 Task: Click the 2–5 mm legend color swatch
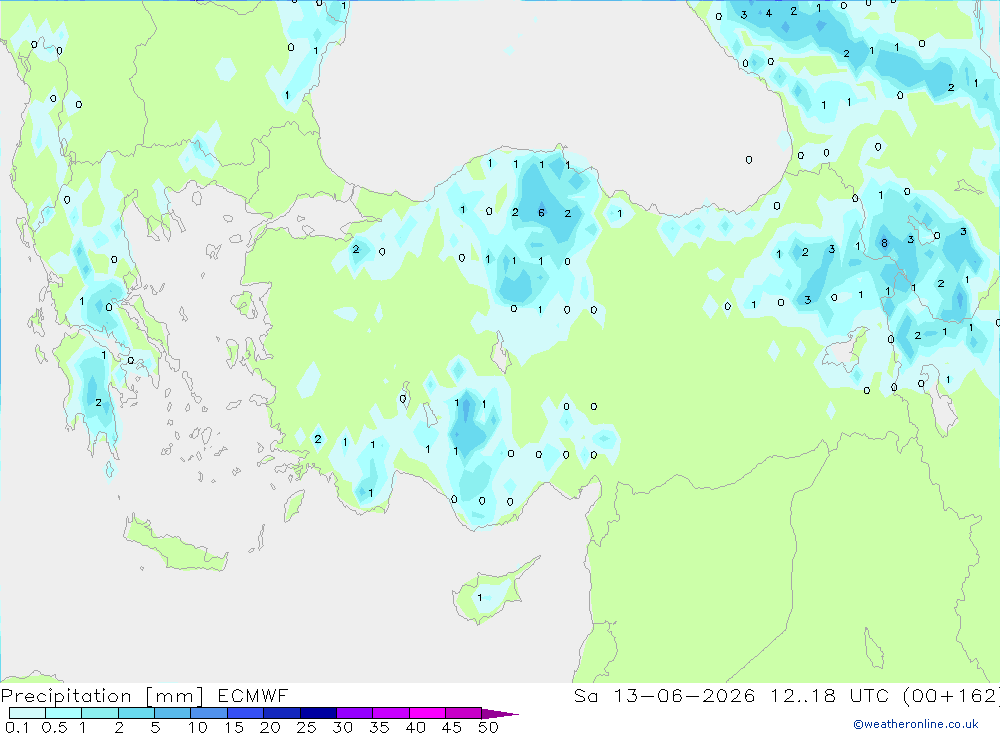pos(136,713)
